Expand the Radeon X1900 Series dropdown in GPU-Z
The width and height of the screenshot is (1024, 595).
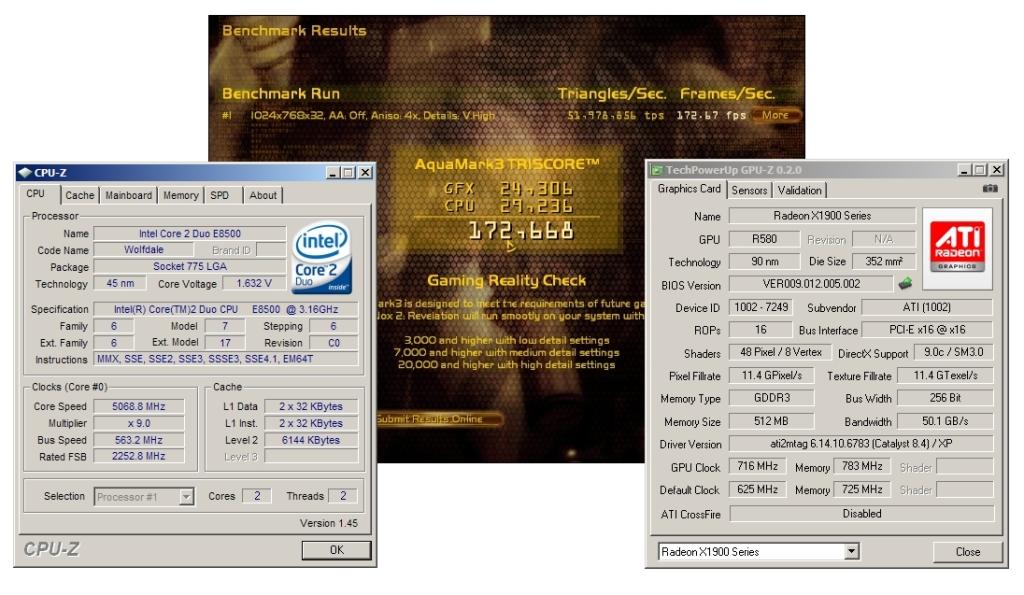pyautogui.click(x=851, y=551)
